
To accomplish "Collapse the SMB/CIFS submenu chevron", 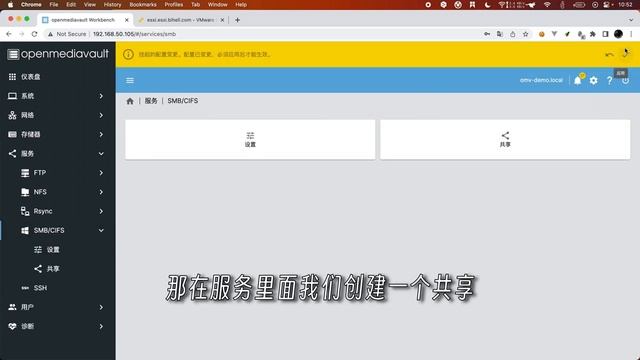I will (101, 230).
